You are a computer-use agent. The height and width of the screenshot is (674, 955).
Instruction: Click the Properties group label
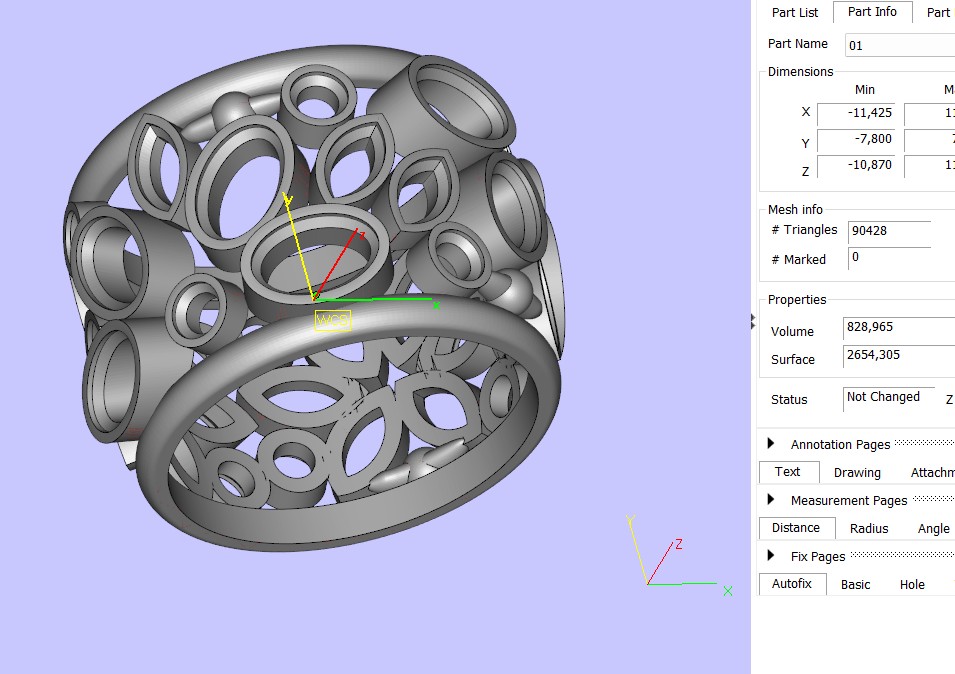coord(797,300)
